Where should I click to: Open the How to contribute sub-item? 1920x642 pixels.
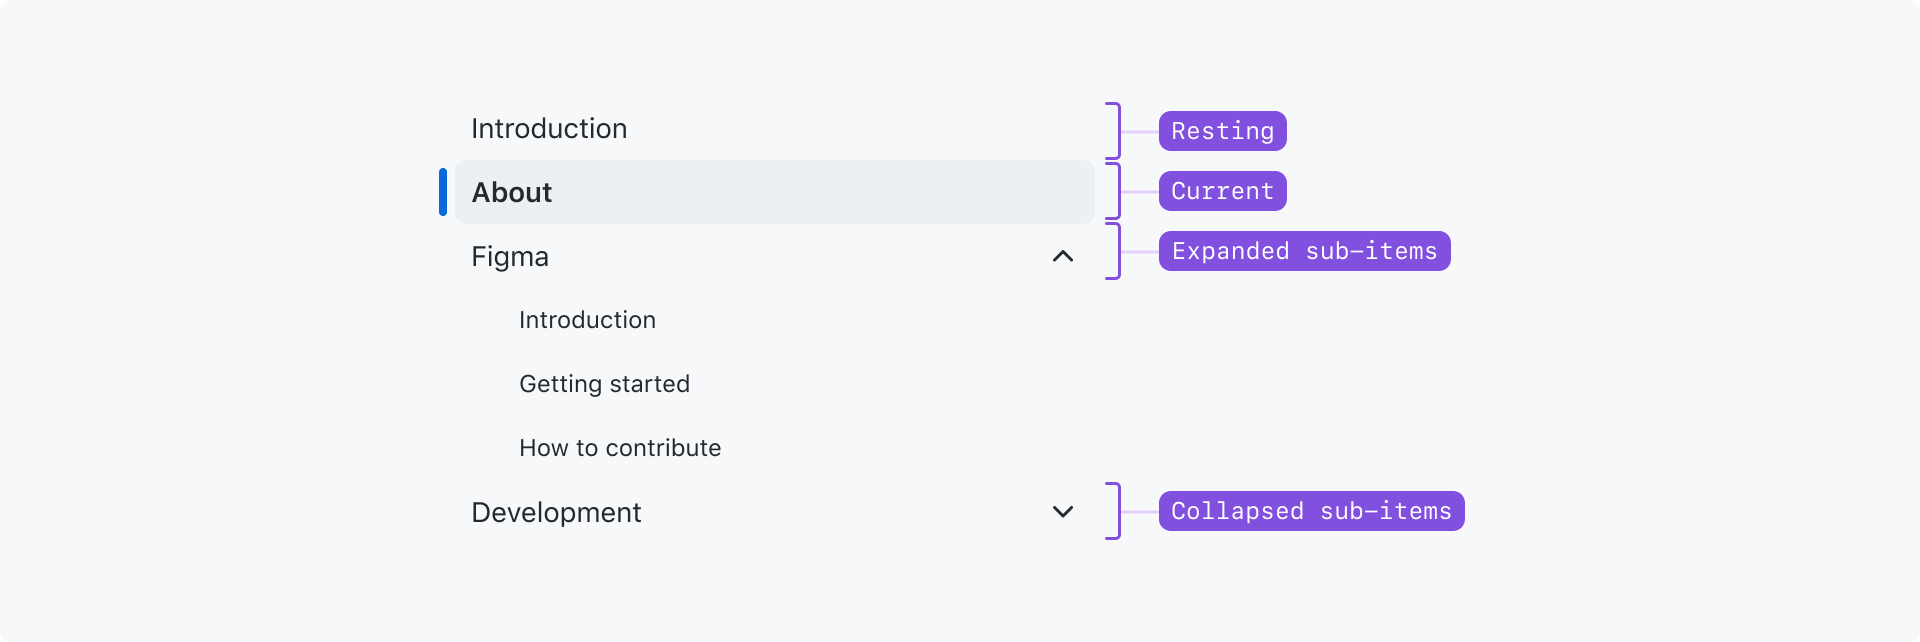click(620, 448)
